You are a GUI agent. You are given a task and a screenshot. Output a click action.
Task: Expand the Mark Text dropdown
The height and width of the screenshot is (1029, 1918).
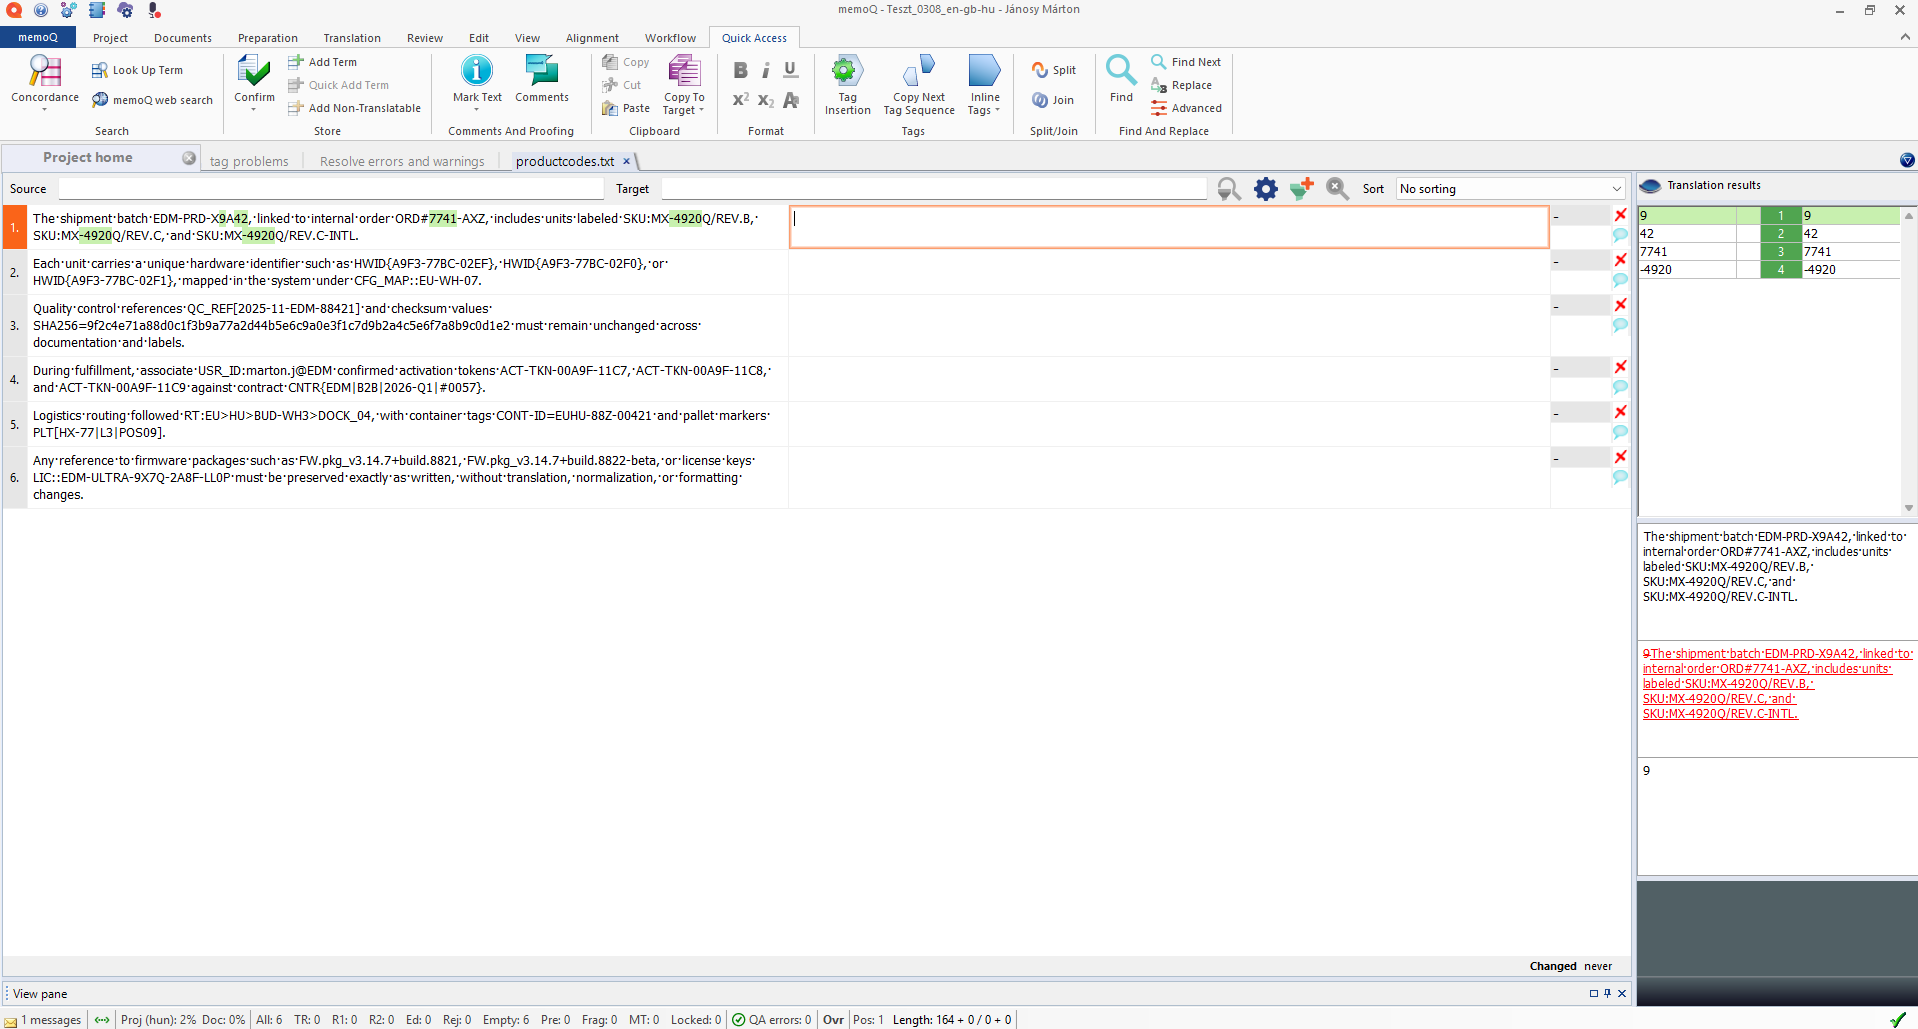tap(477, 109)
